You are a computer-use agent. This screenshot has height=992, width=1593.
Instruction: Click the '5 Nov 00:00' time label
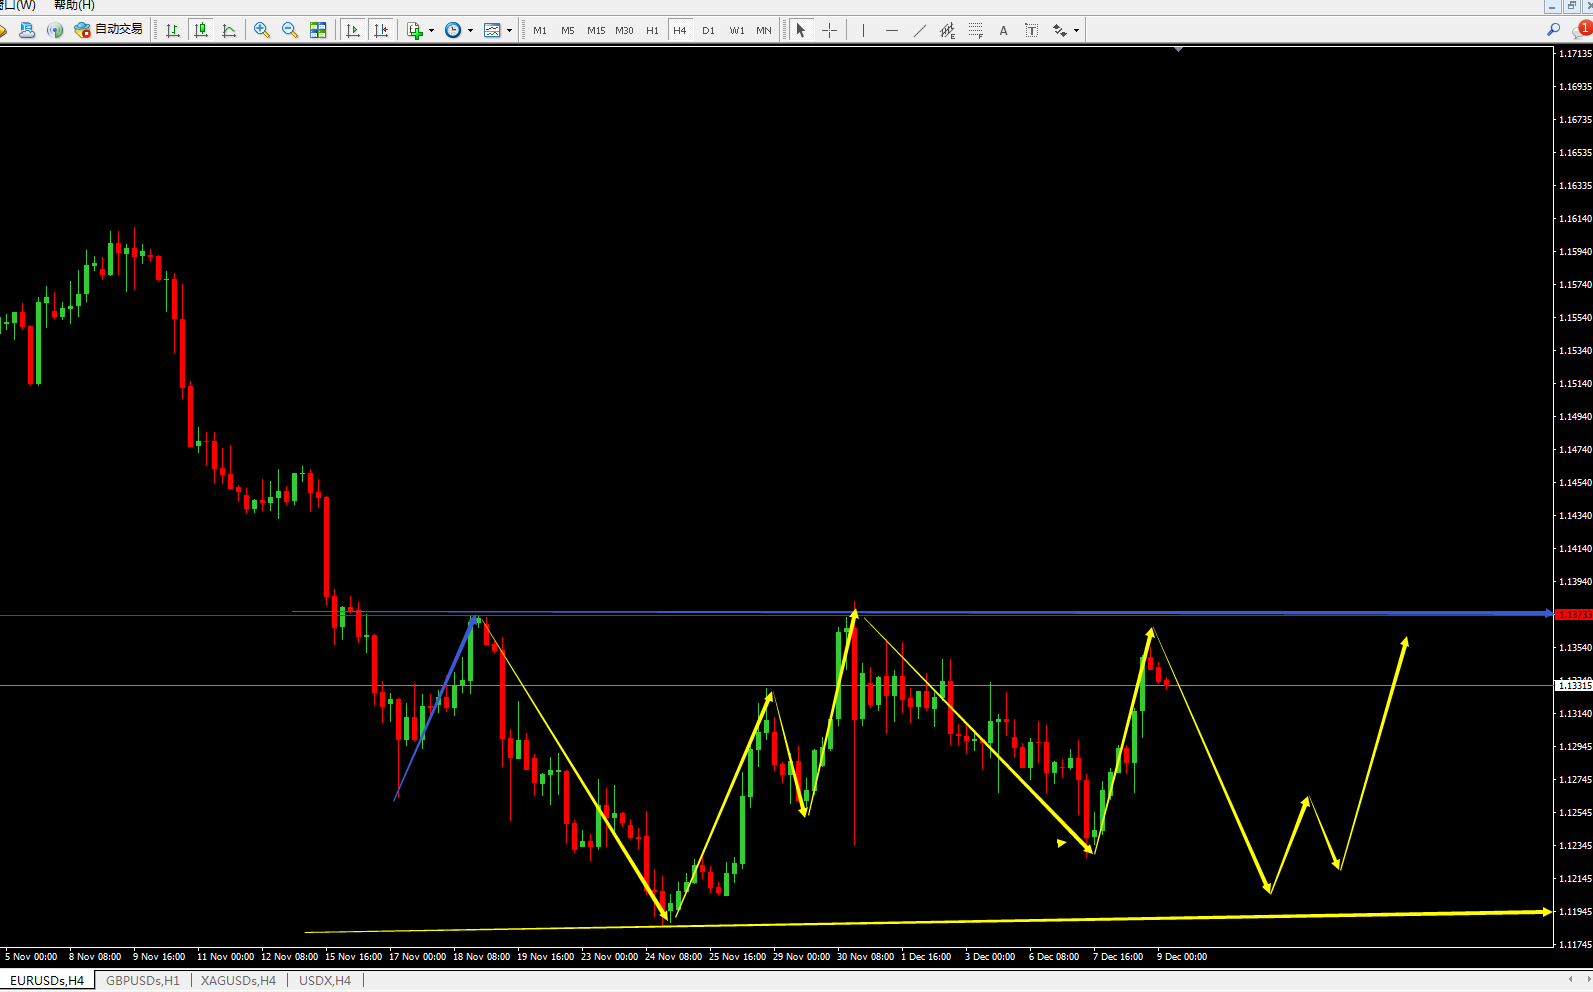31,957
